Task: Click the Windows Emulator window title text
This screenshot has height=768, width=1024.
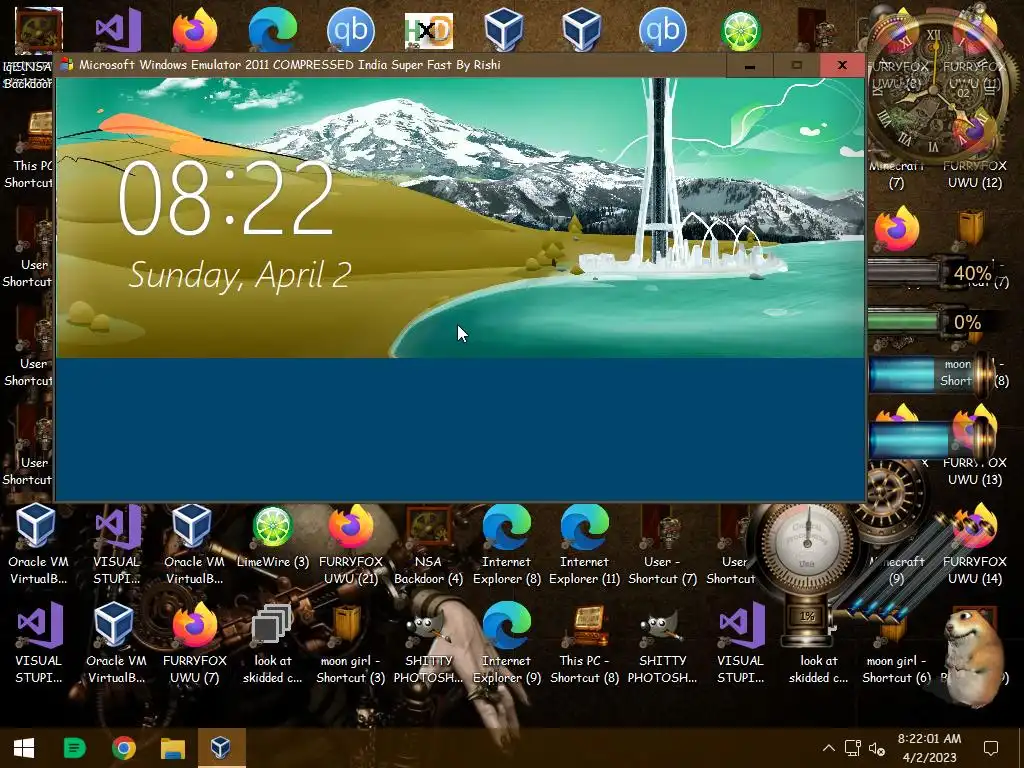Action: 289,65
